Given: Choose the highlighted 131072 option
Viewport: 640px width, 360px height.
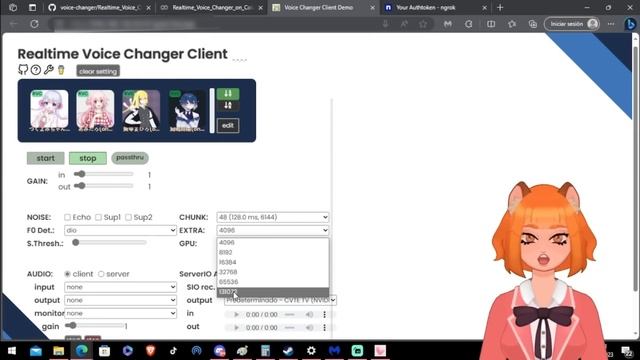Looking at the screenshot, I should [273, 292].
